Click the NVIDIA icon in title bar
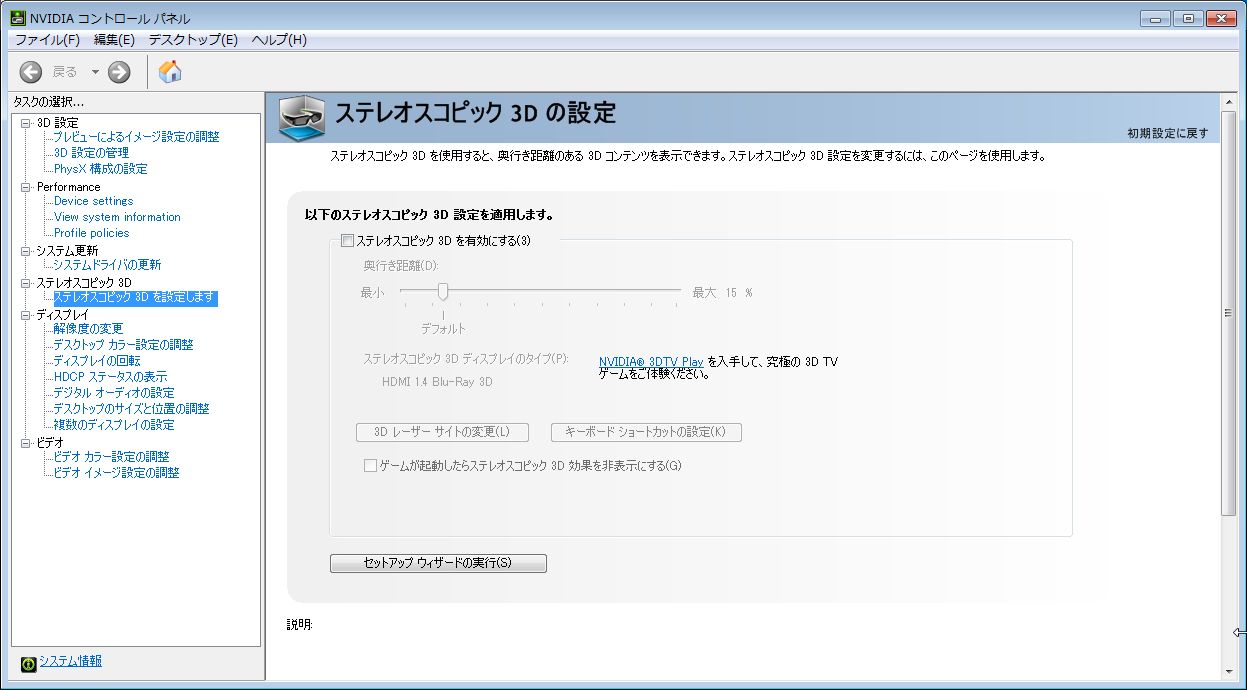Screen dimensions: 1247x690 [x=18, y=18]
